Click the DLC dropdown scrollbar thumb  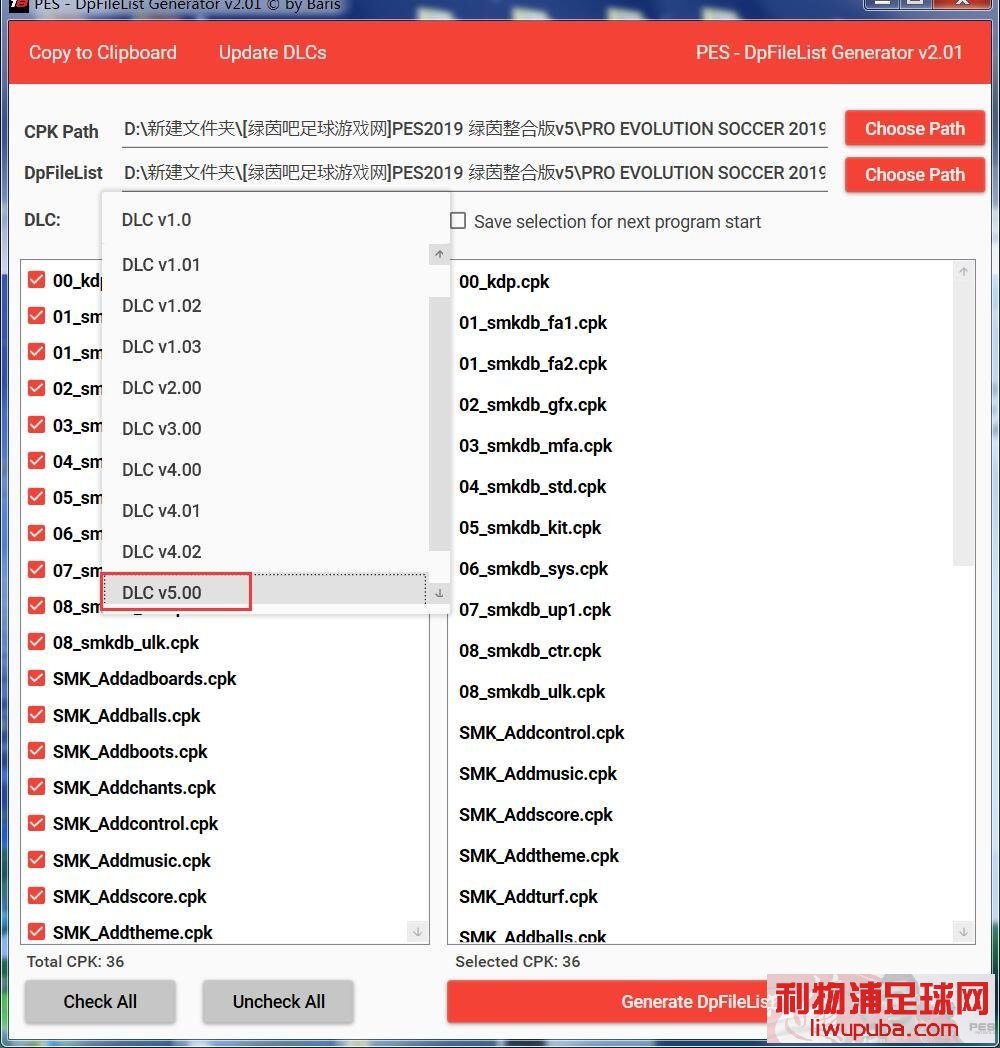pos(439,424)
